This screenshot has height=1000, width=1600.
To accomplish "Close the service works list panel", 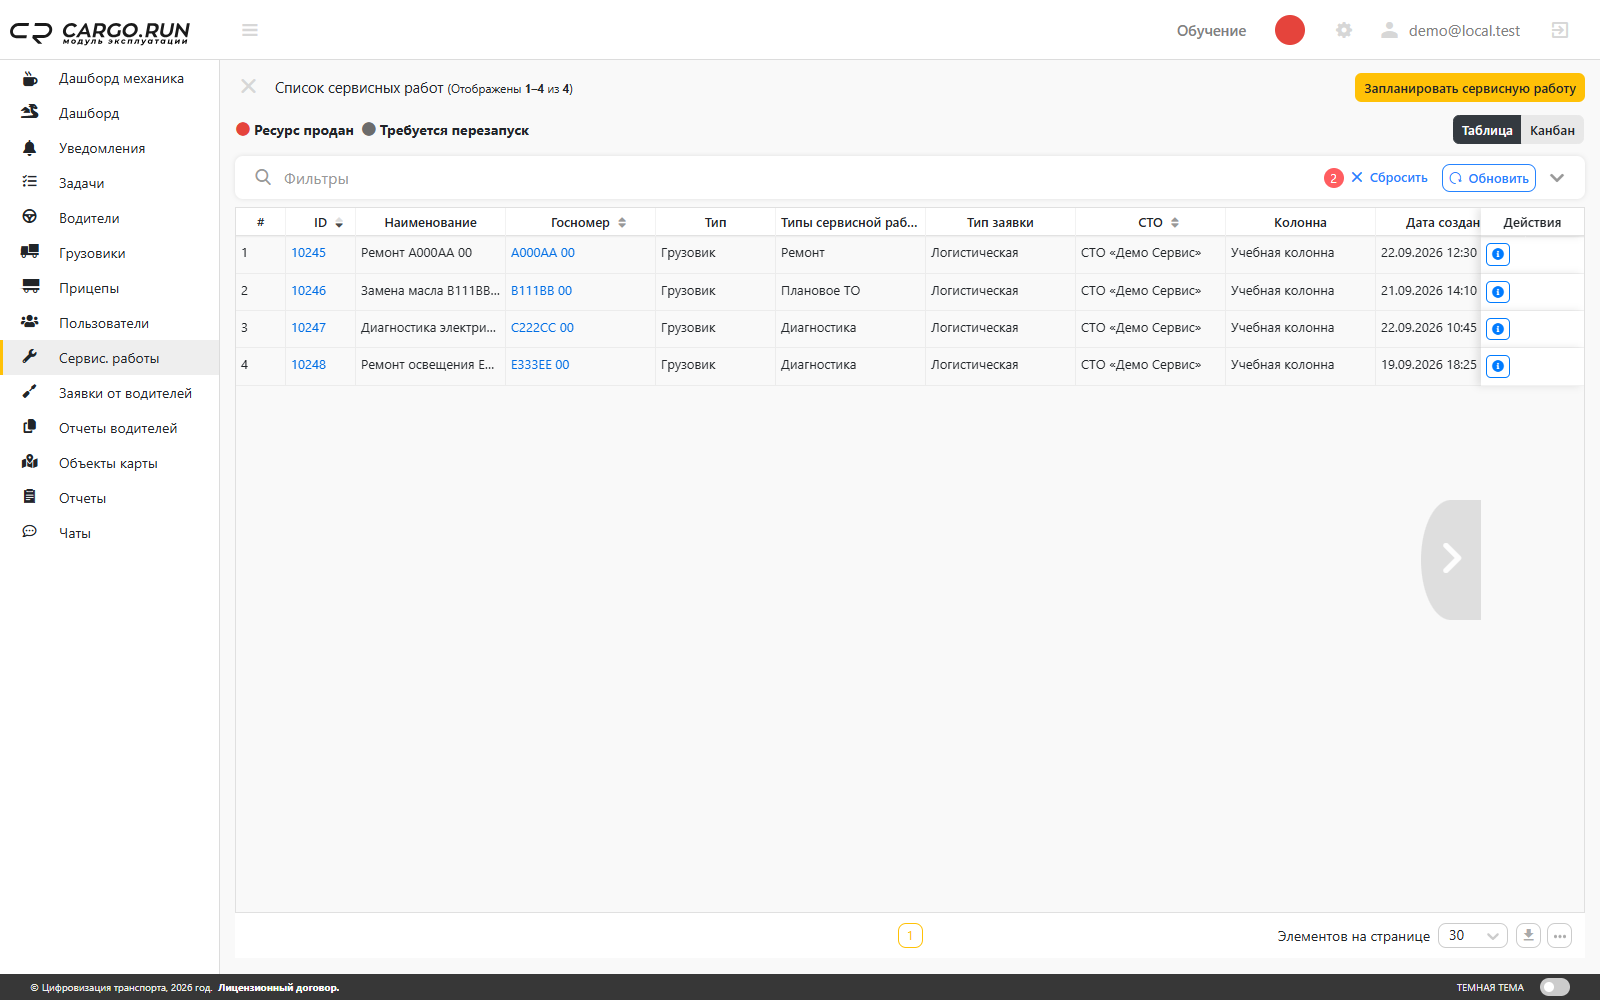I will tap(249, 87).
